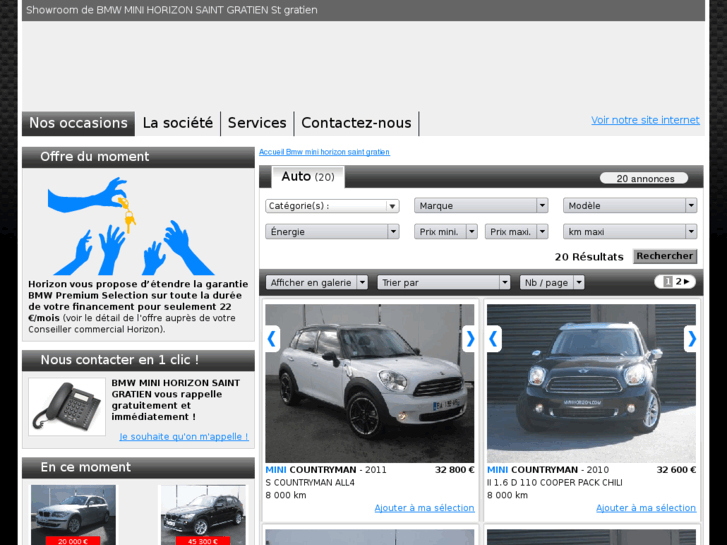The image size is (727, 545).
Task: Show previous photo of white Mini Countryman
Action: pos(272,339)
